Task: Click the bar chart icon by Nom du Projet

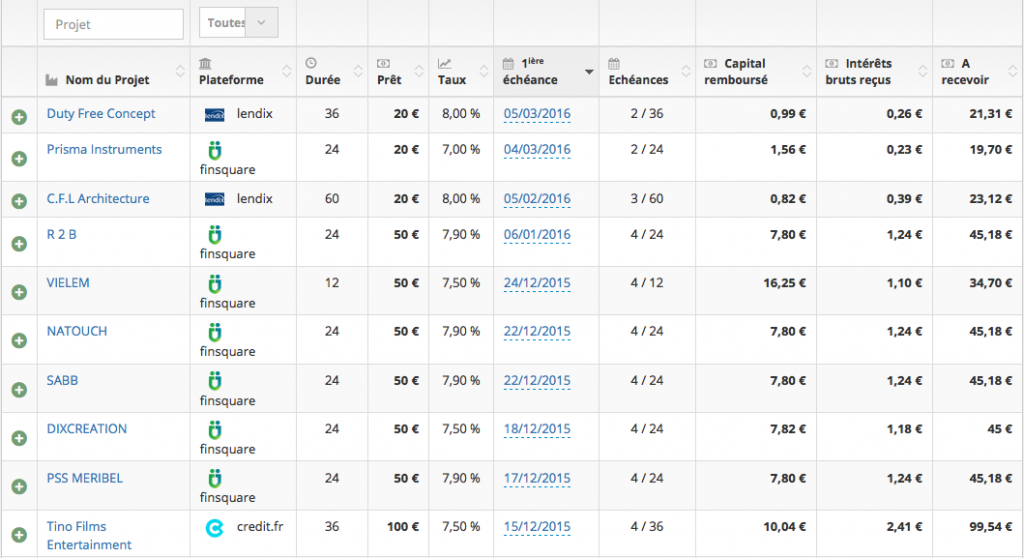Action: (x=52, y=80)
